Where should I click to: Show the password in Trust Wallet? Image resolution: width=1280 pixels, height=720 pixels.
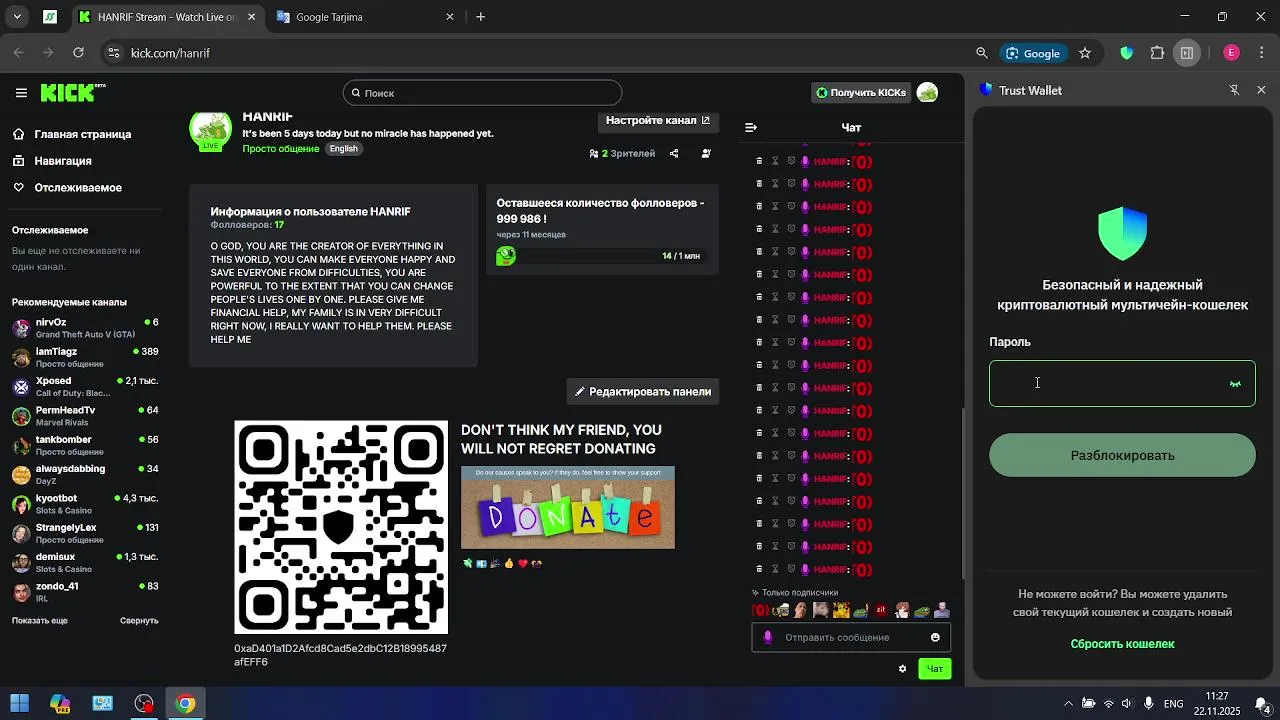[x=1235, y=384]
